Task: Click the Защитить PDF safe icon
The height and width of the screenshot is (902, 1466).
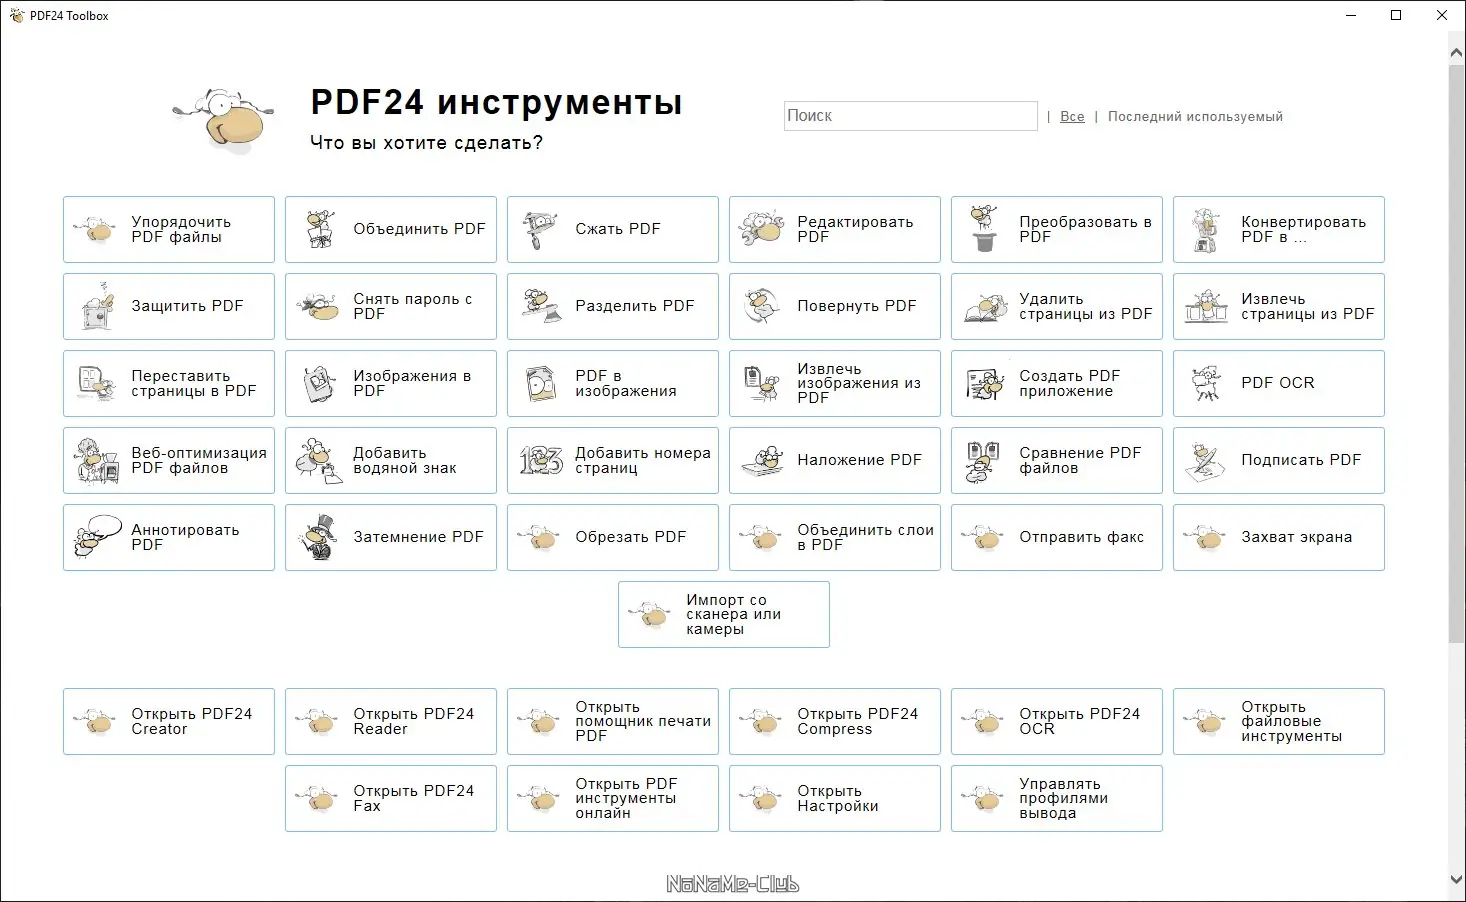Action: [x=97, y=306]
